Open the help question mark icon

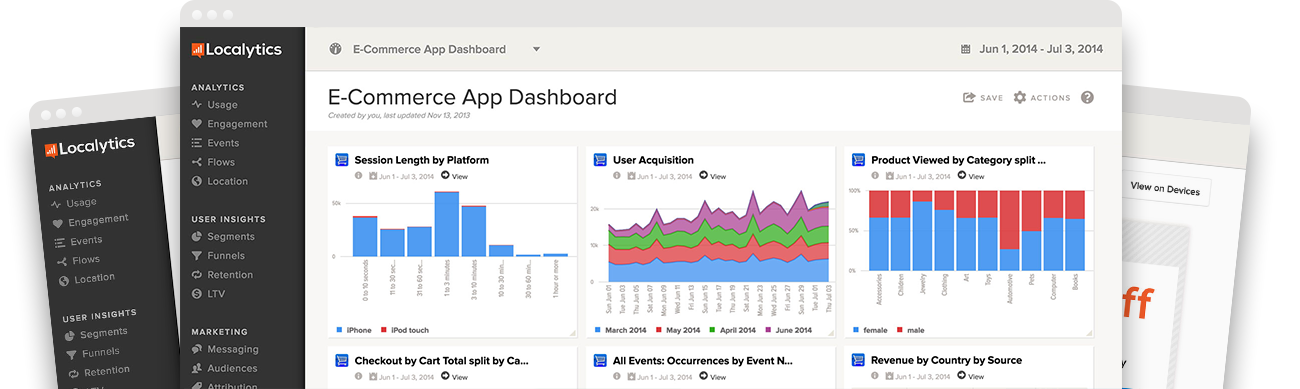pyautogui.click(x=1087, y=98)
